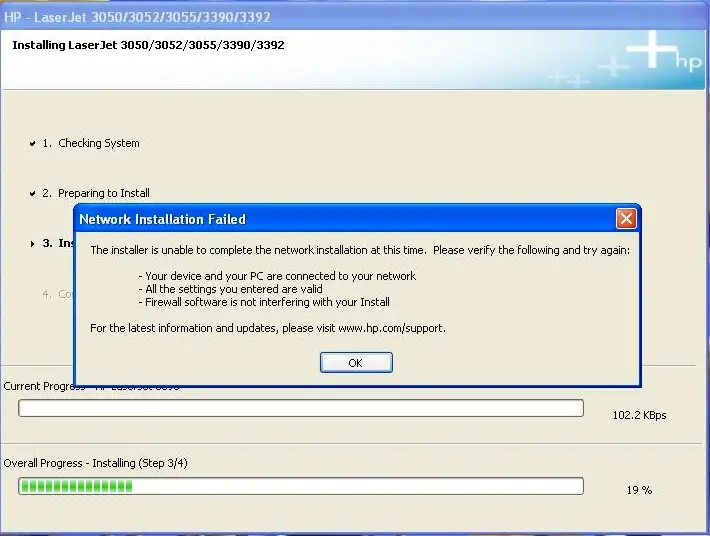This screenshot has width=710, height=536.
Task: Click the empty Current Progress bar
Action: coord(301,408)
